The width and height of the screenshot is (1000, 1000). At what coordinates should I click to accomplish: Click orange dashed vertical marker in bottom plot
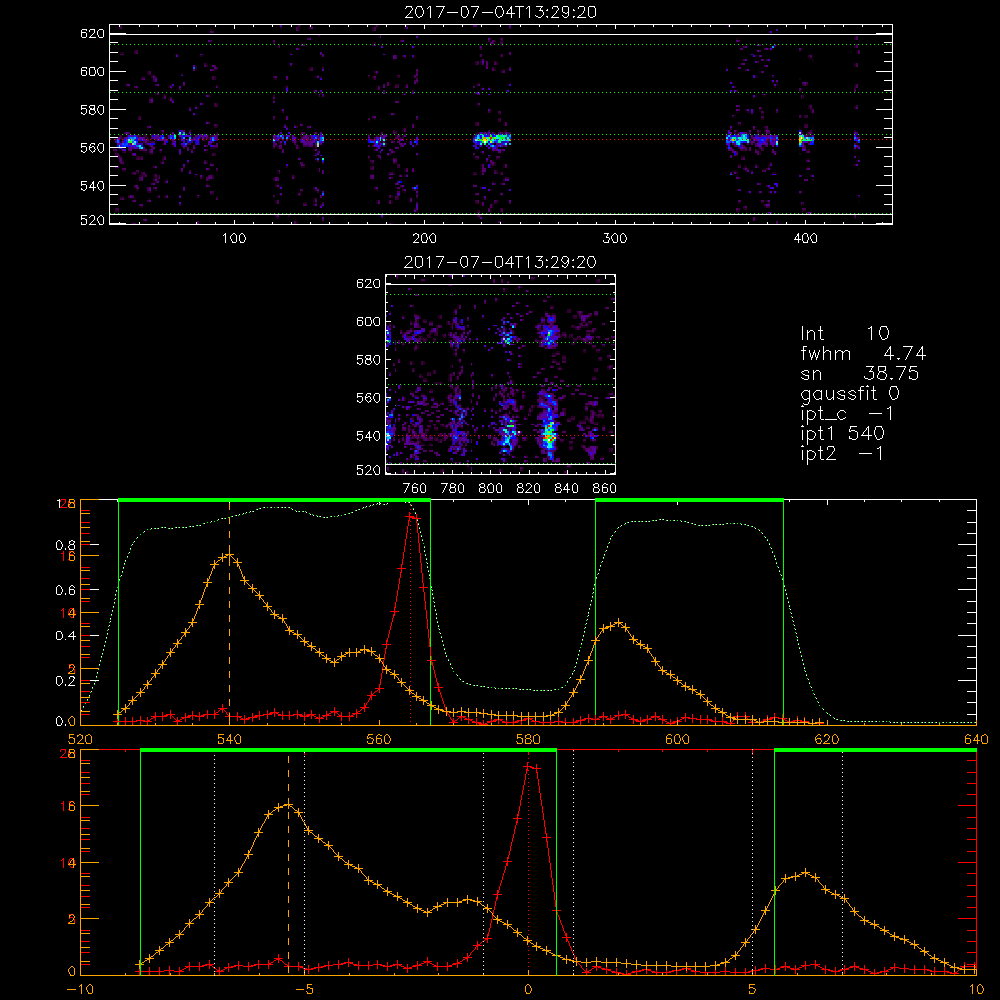click(288, 863)
